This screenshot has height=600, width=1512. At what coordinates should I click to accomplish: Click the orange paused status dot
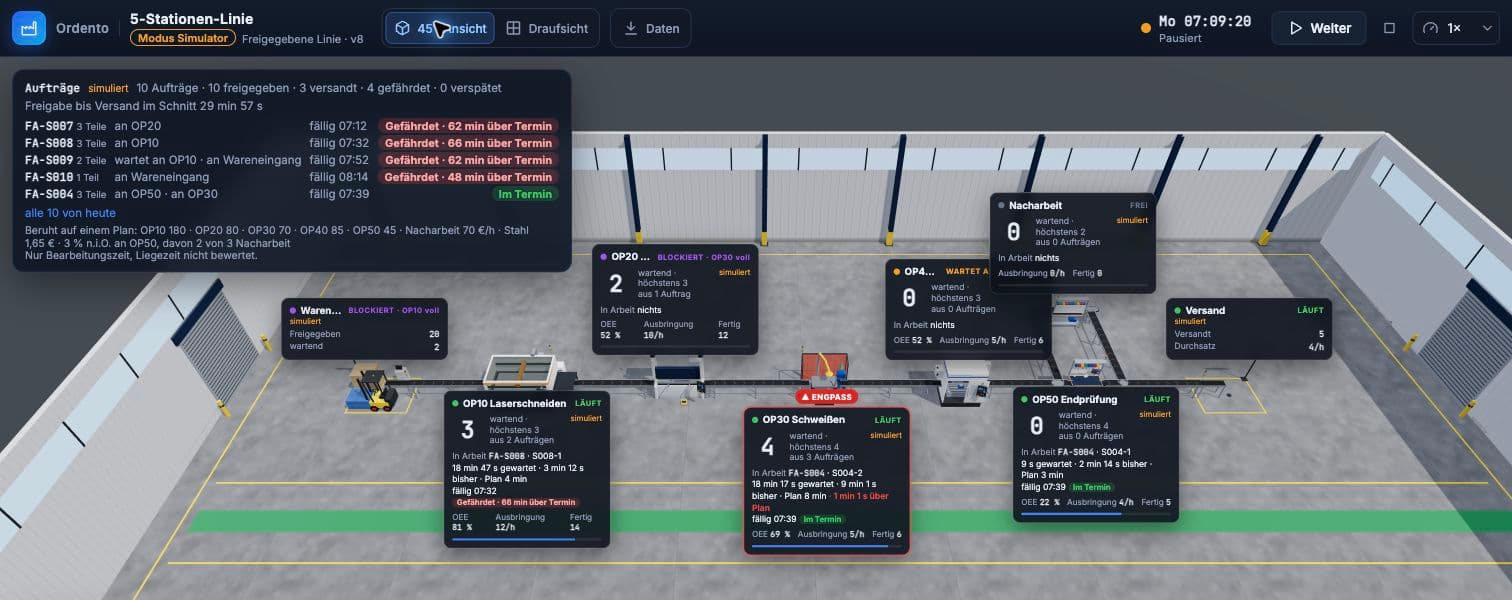coord(1146,28)
